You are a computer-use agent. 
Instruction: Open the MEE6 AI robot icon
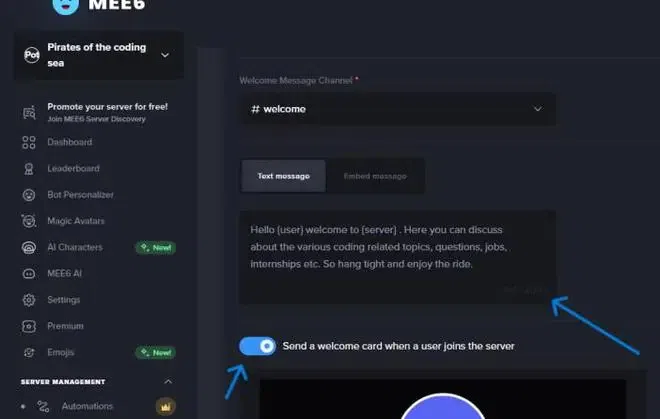[29, 274]
